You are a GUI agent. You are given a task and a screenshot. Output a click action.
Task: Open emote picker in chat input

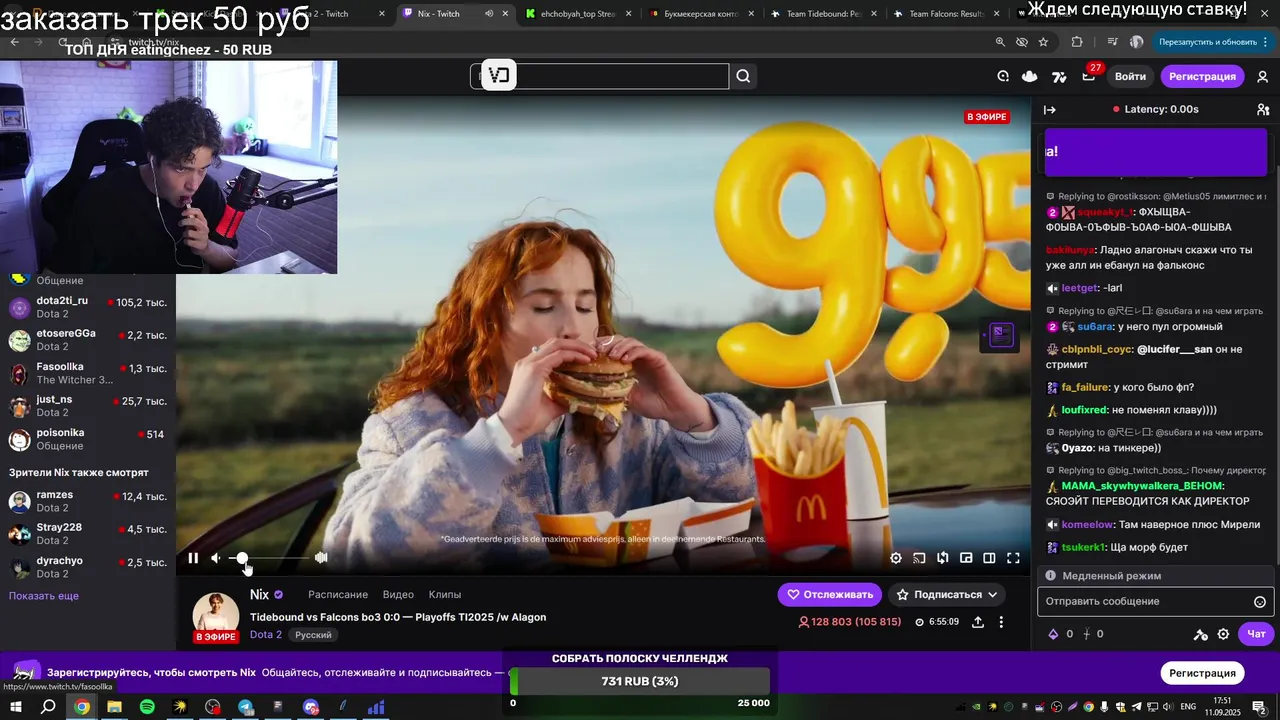1260,602
